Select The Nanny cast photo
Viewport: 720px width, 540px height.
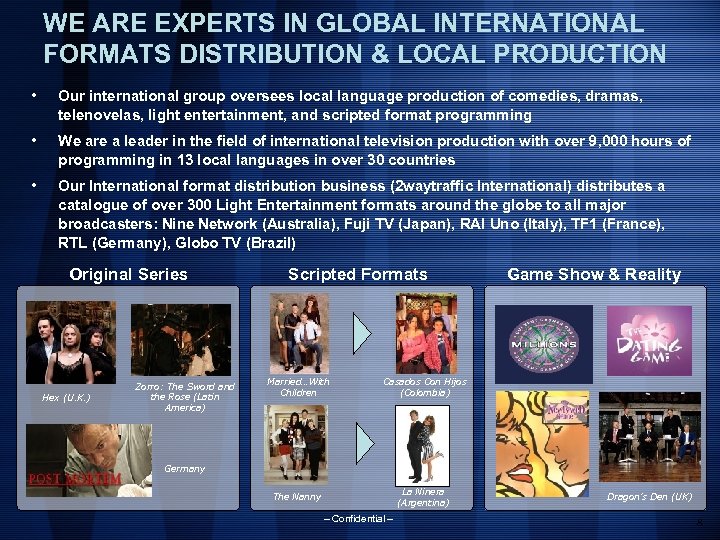click(x=296, y=444)
